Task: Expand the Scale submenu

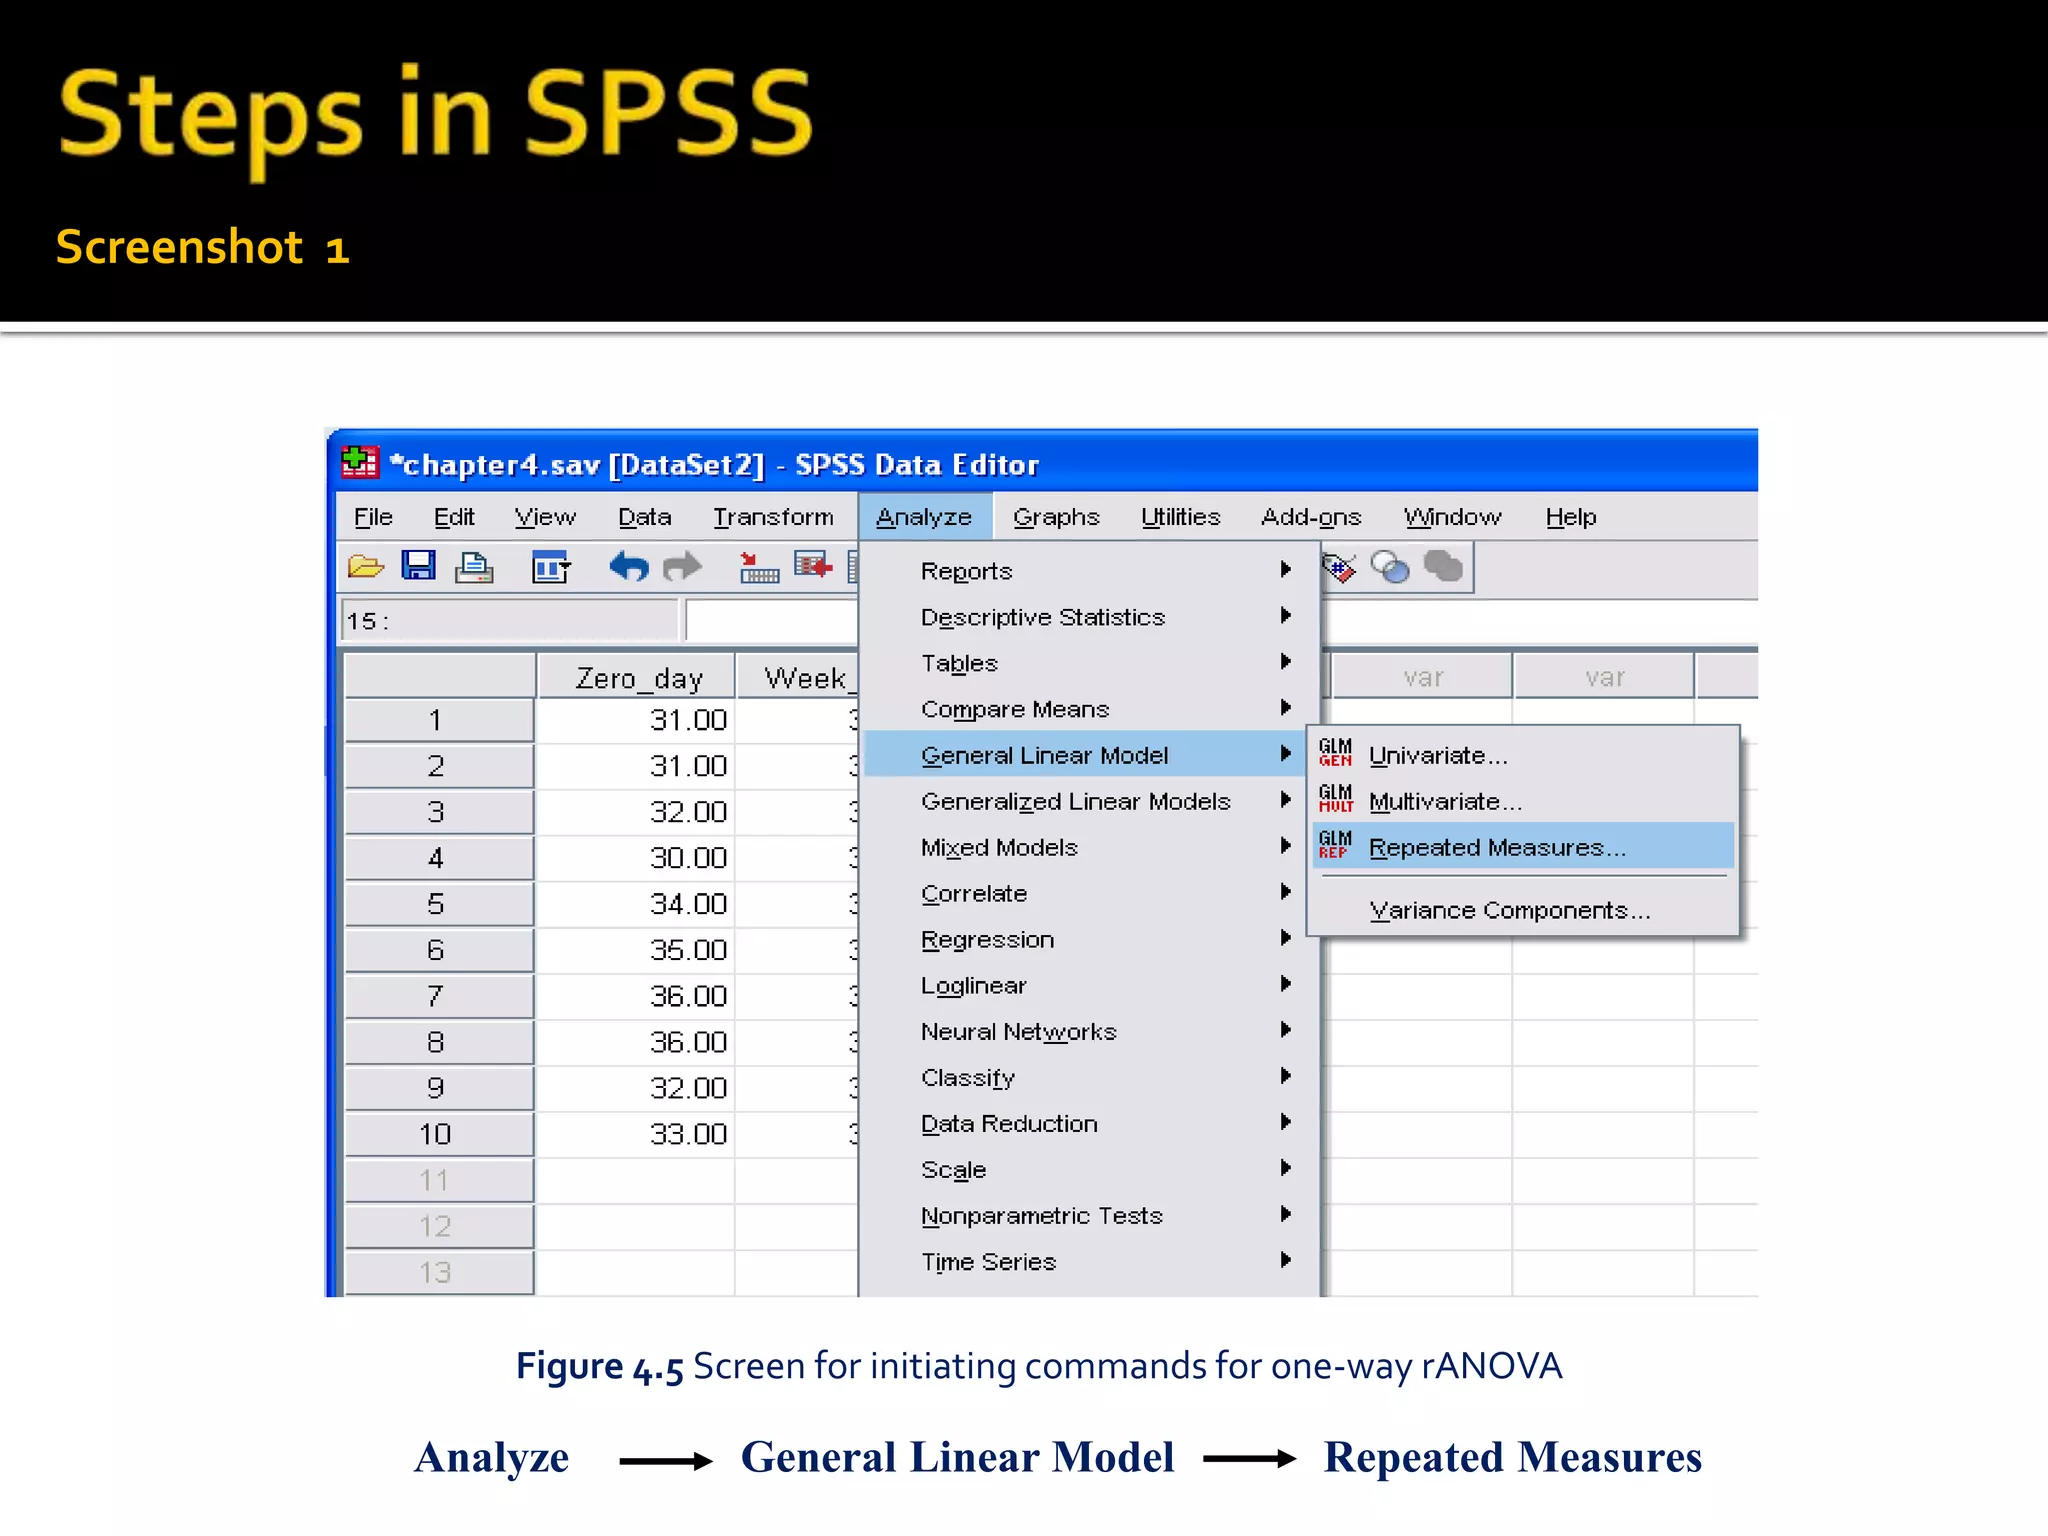Action: 1090,1169
